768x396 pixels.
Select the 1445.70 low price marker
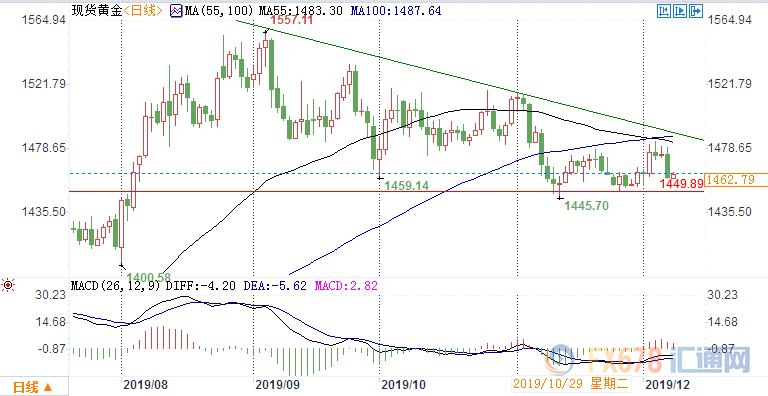586,206
